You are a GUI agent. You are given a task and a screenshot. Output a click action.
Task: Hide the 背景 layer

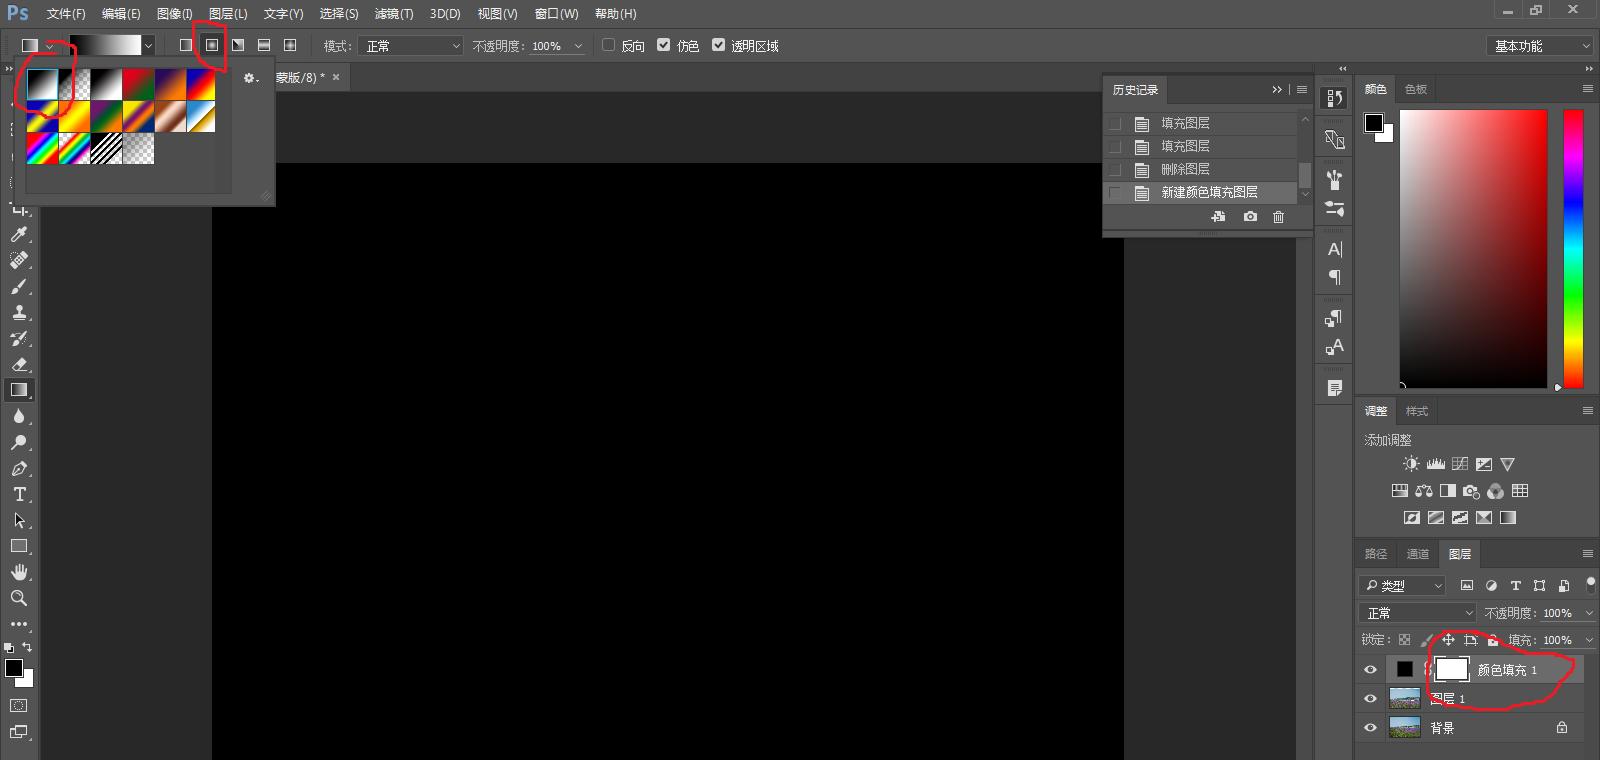coord(1371,728)
